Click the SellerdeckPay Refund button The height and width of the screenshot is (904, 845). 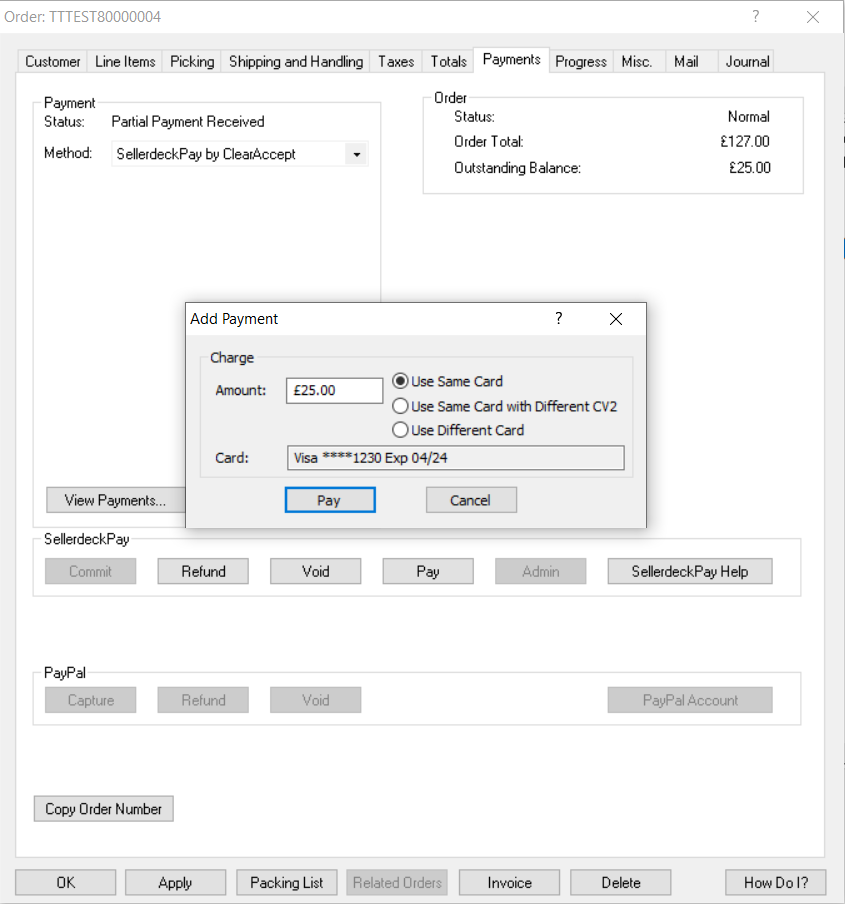203,572
